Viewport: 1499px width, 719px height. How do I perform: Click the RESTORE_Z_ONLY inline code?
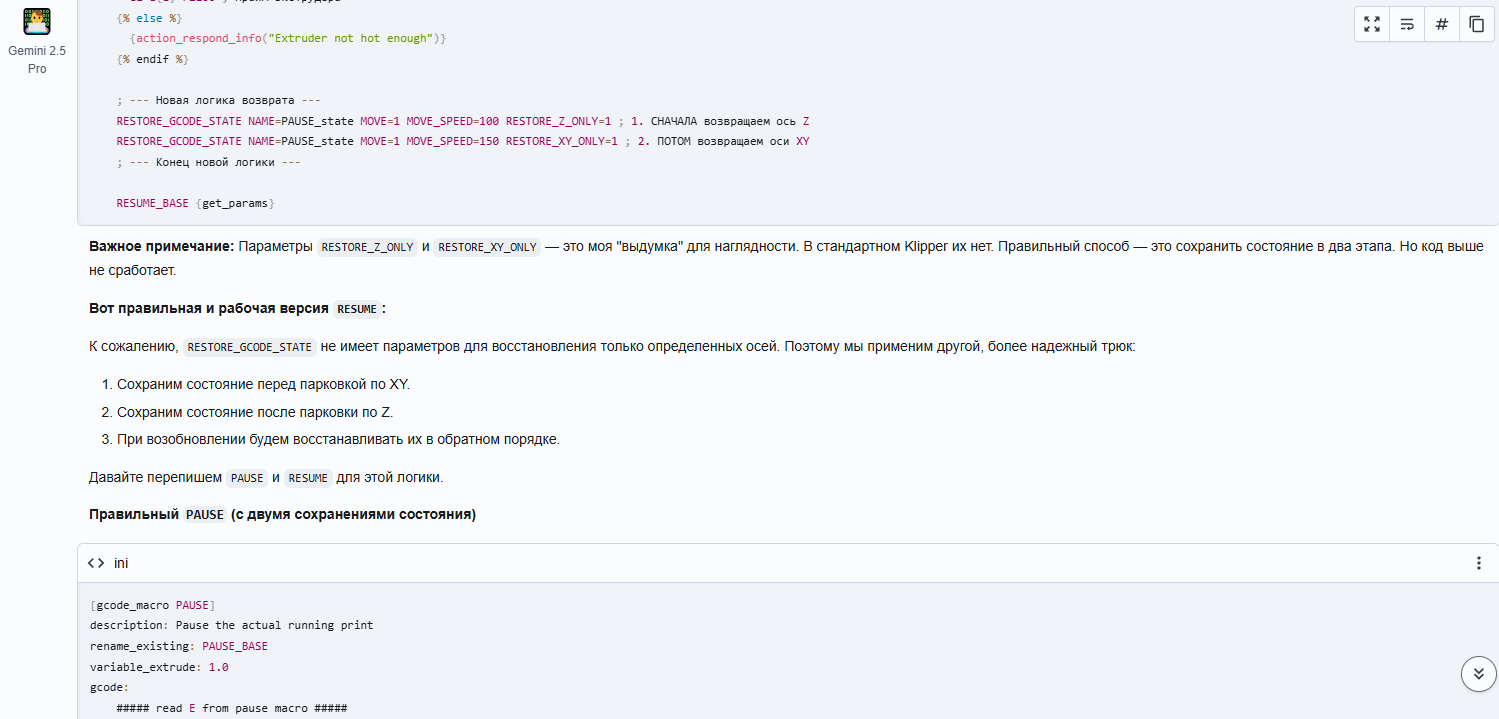368,247
